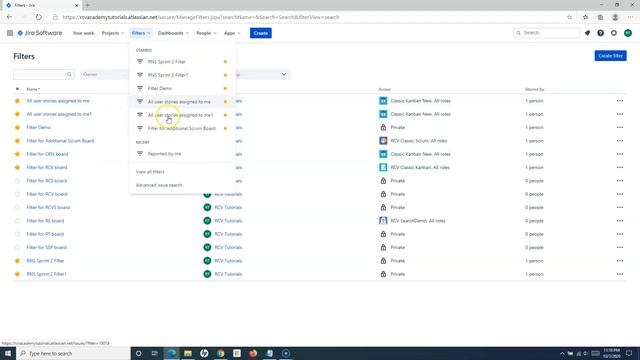The width and height of the screenshot is (640, 360).
Task: Open Firefox from the taskbar
Action: 253,353
